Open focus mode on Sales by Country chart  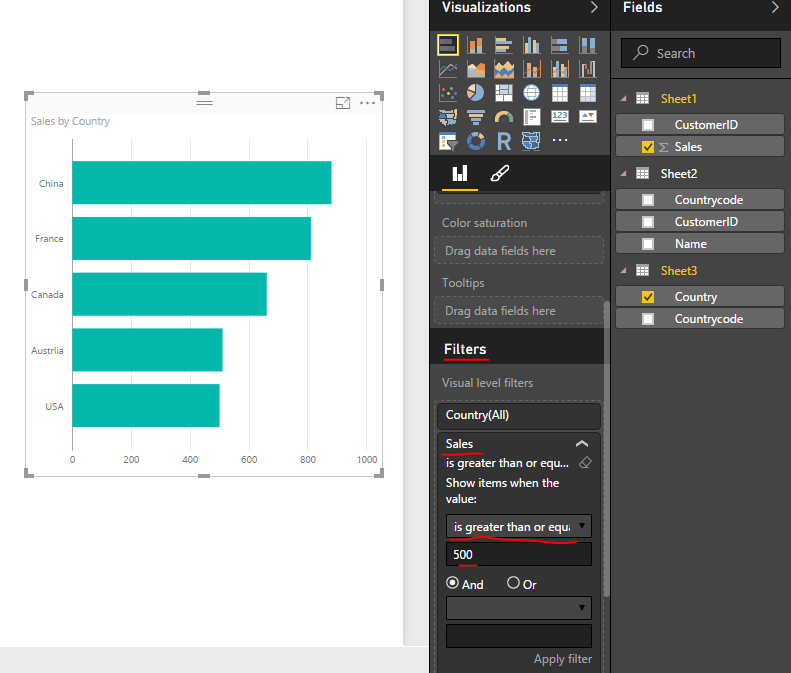(343, 103)
